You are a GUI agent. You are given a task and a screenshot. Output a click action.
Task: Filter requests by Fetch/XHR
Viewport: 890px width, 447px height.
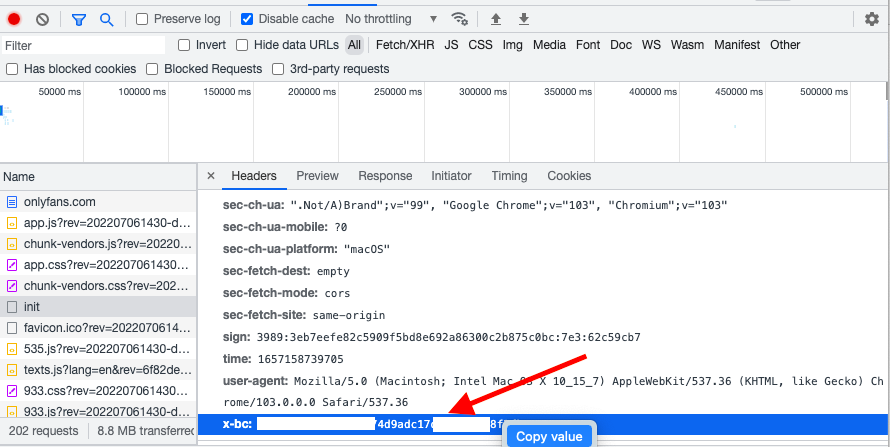point(403,45)
